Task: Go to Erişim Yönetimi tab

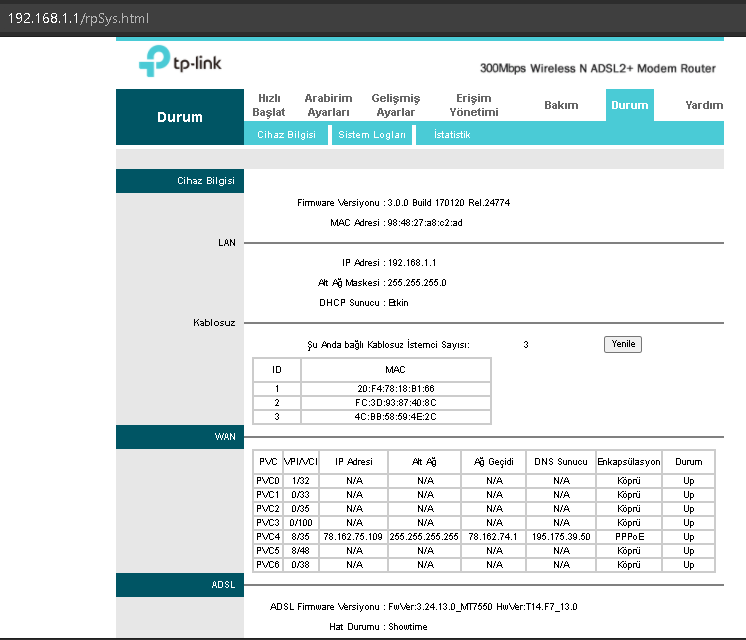Action: point(473,105)
